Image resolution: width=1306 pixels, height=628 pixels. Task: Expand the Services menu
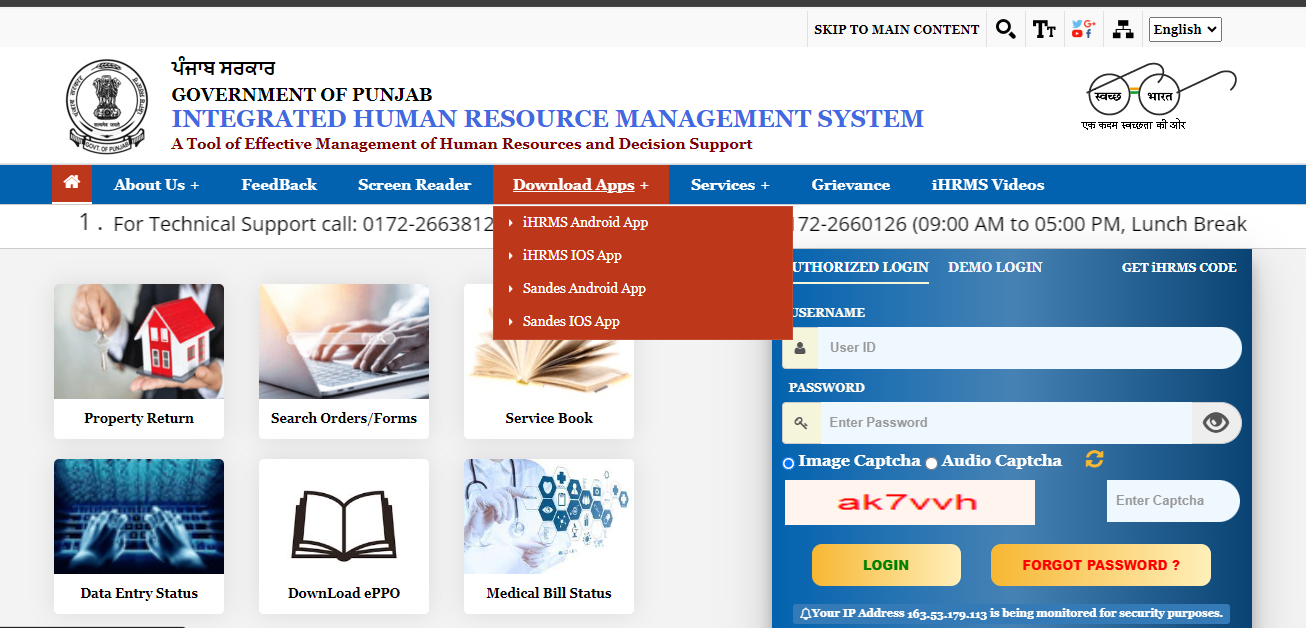[730, 185]
